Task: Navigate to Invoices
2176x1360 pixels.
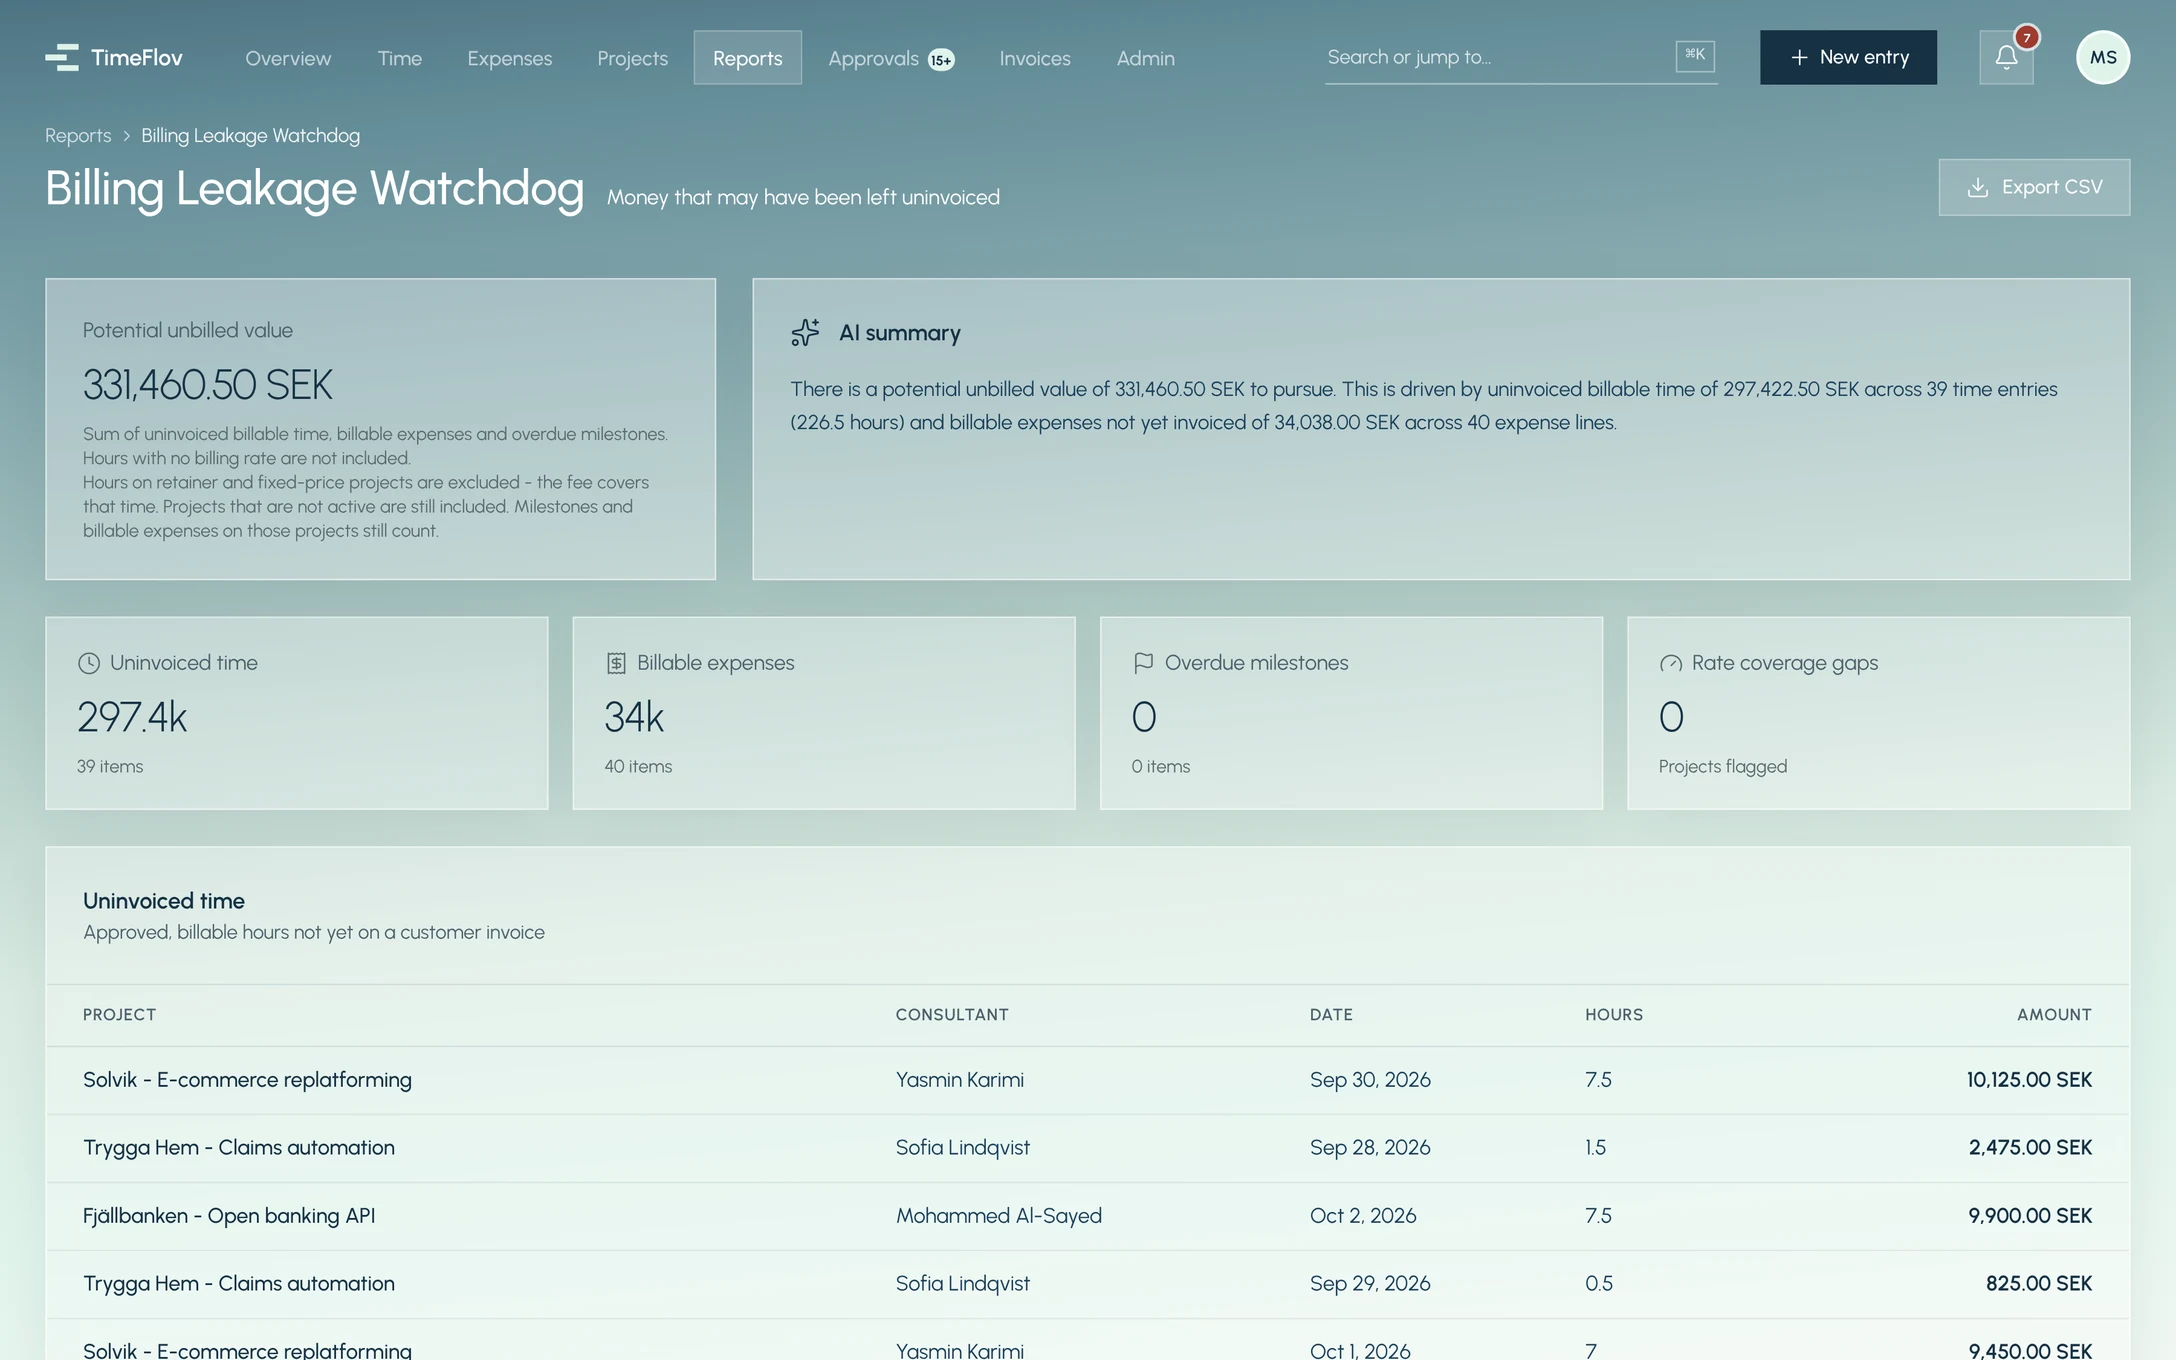Action: point(1035,58)
